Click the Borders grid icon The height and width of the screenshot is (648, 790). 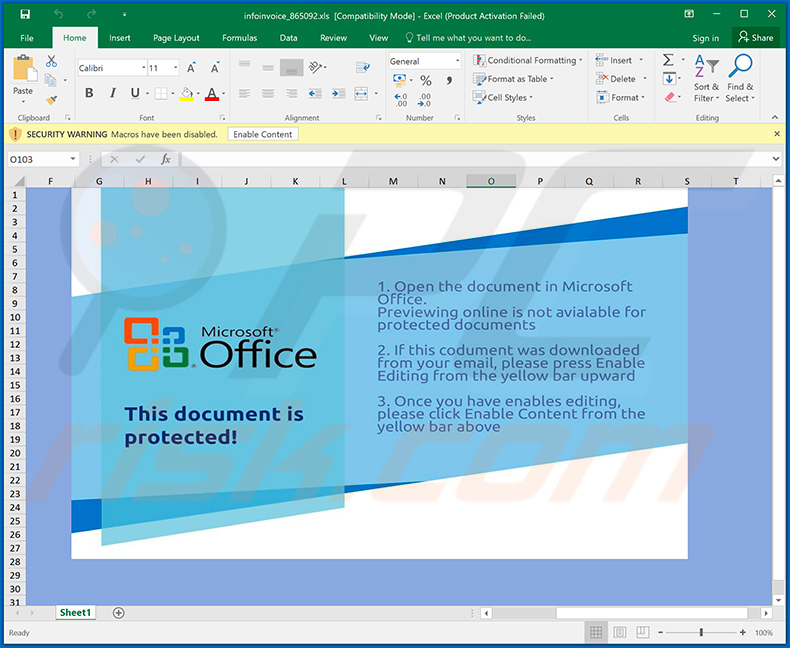[161, 93]
